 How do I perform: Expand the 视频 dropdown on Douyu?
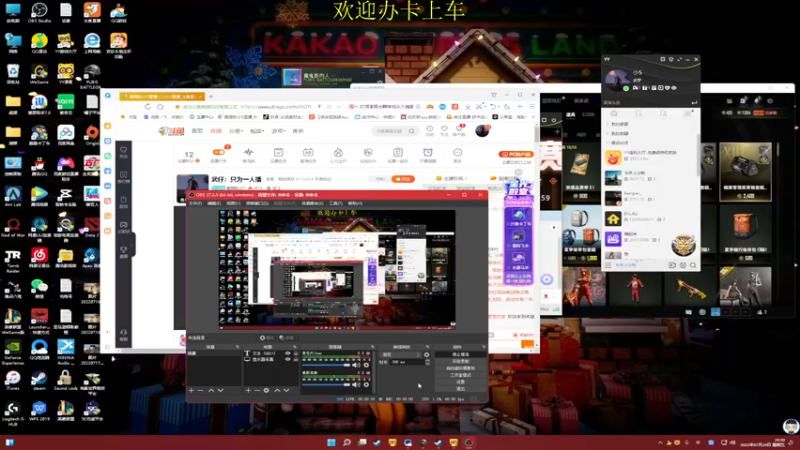click(x=257, y=131)
